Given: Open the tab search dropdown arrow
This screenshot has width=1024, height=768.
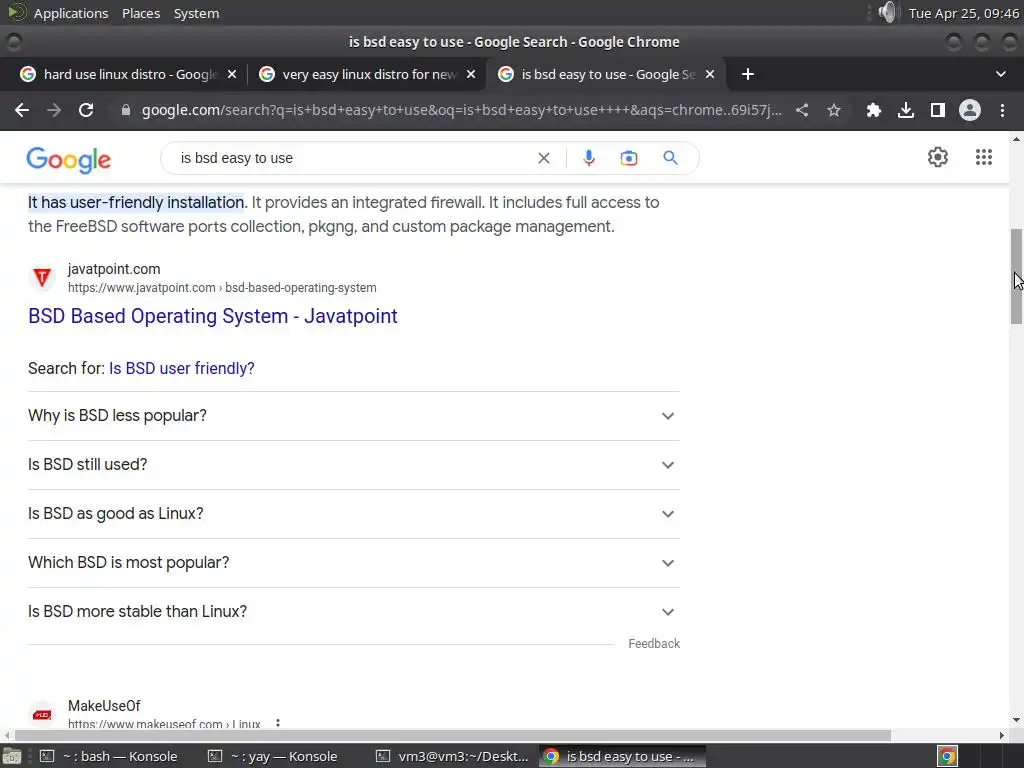Looking at the screenshot, I should tap(1000, 74).
